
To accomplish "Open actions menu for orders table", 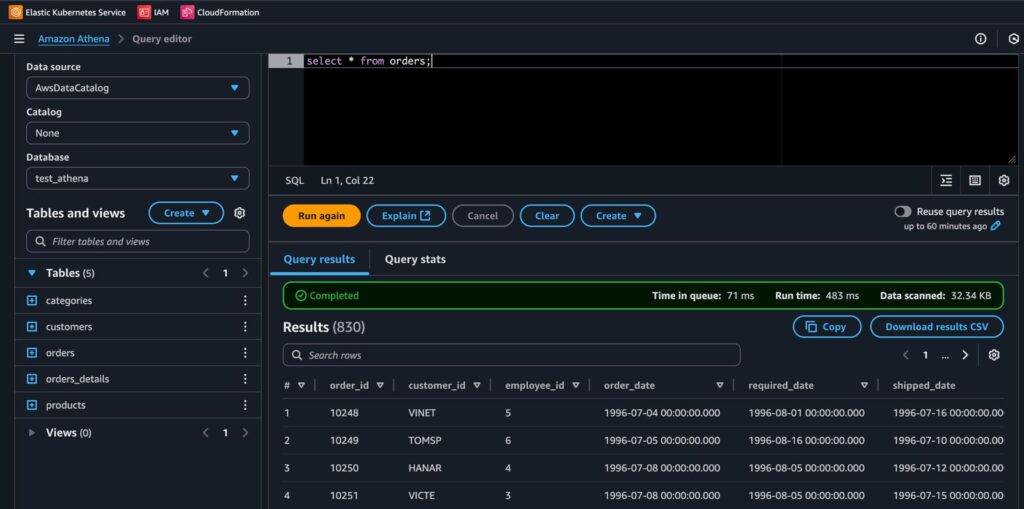I will point(245,353).
